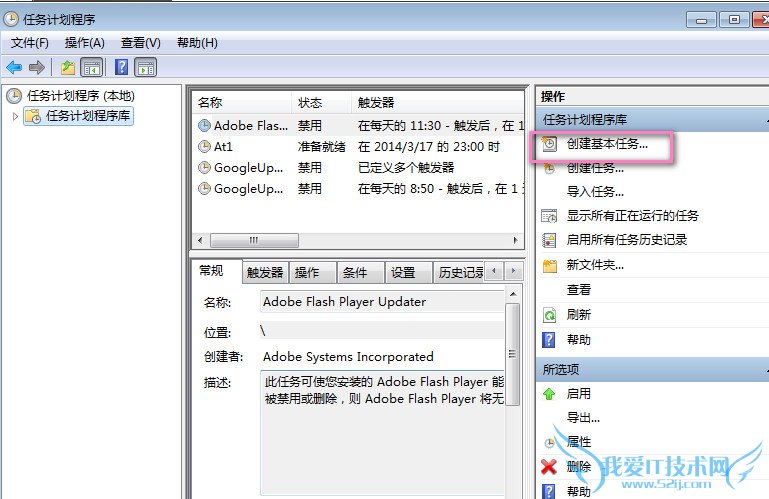Click the task list scroll-right arrow
This screenshot has width=769, height=499.
coord(515,240)
